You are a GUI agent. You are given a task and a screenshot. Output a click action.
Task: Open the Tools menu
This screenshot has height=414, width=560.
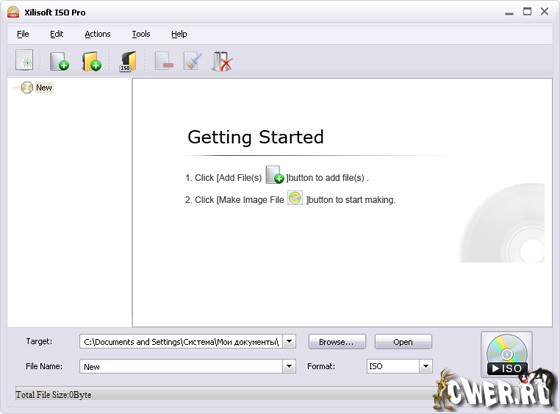(x=141, y=34)
